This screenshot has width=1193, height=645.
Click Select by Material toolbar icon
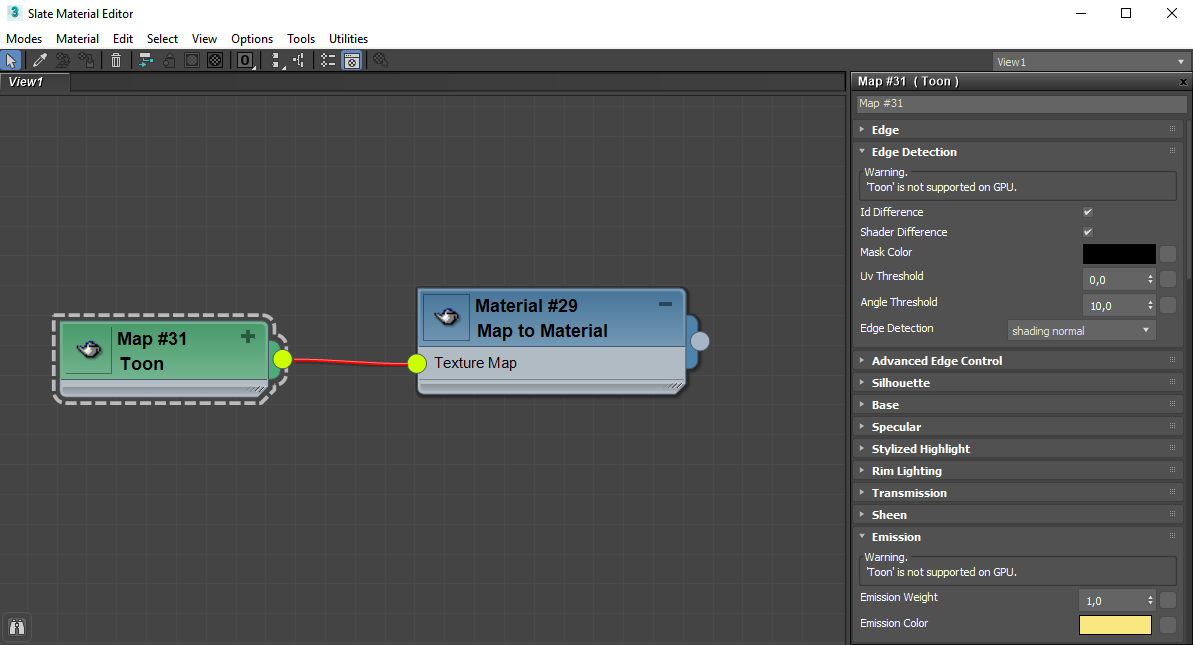[380, 60]
